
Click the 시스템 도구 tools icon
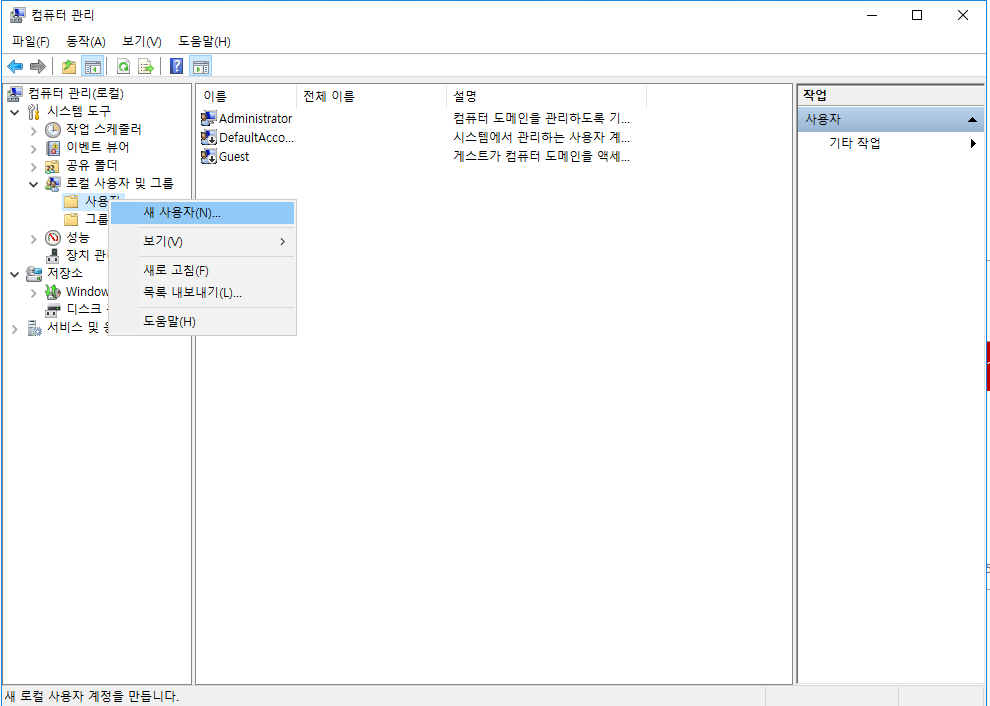point(34,112)
